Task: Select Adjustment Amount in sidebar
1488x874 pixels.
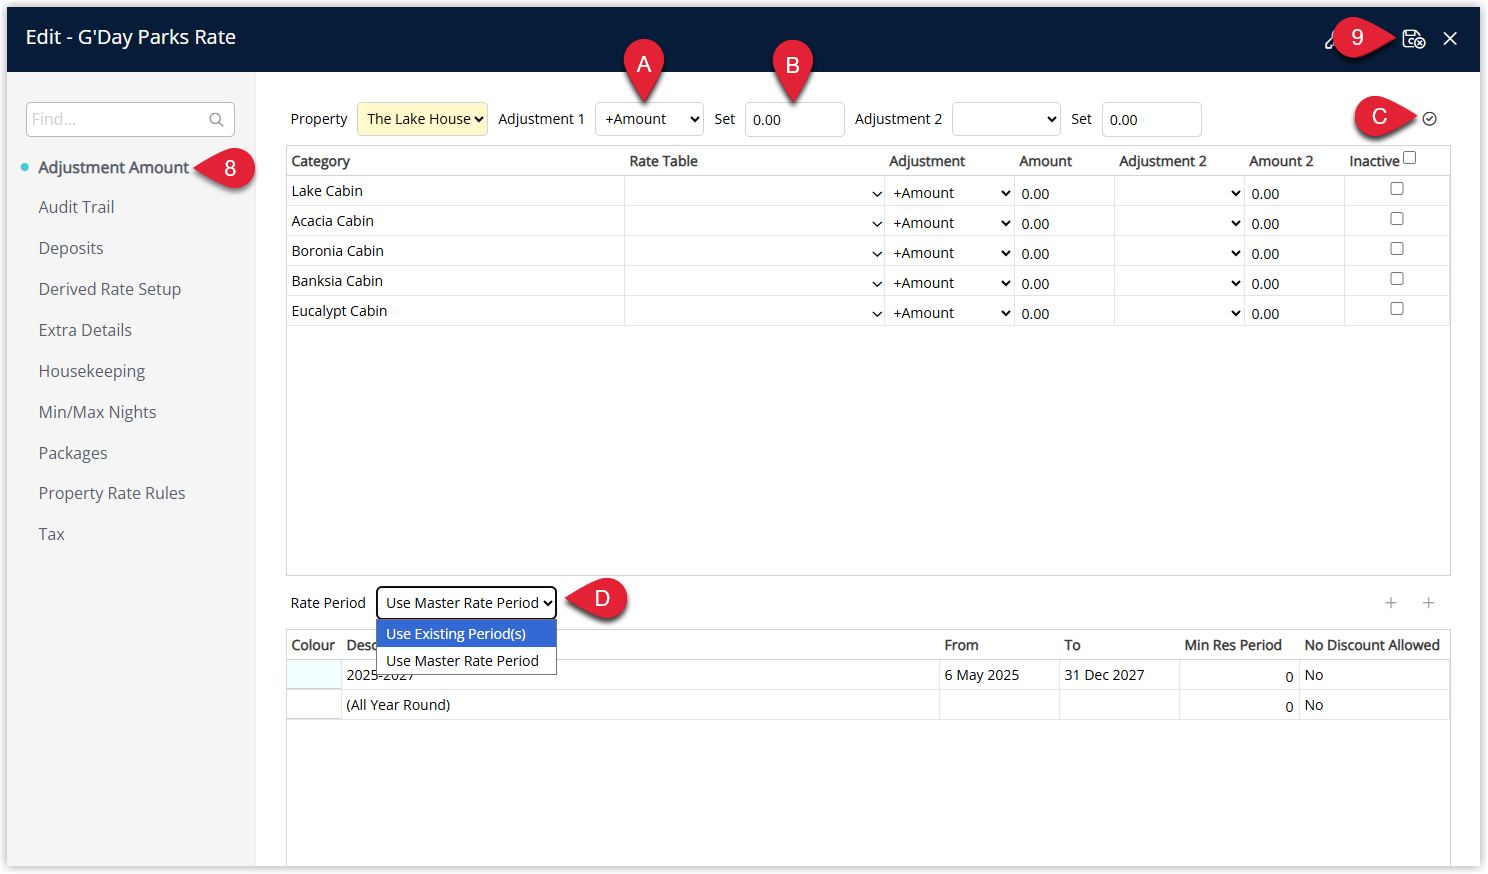Action: pyautogui.click(x=113, y=168)
